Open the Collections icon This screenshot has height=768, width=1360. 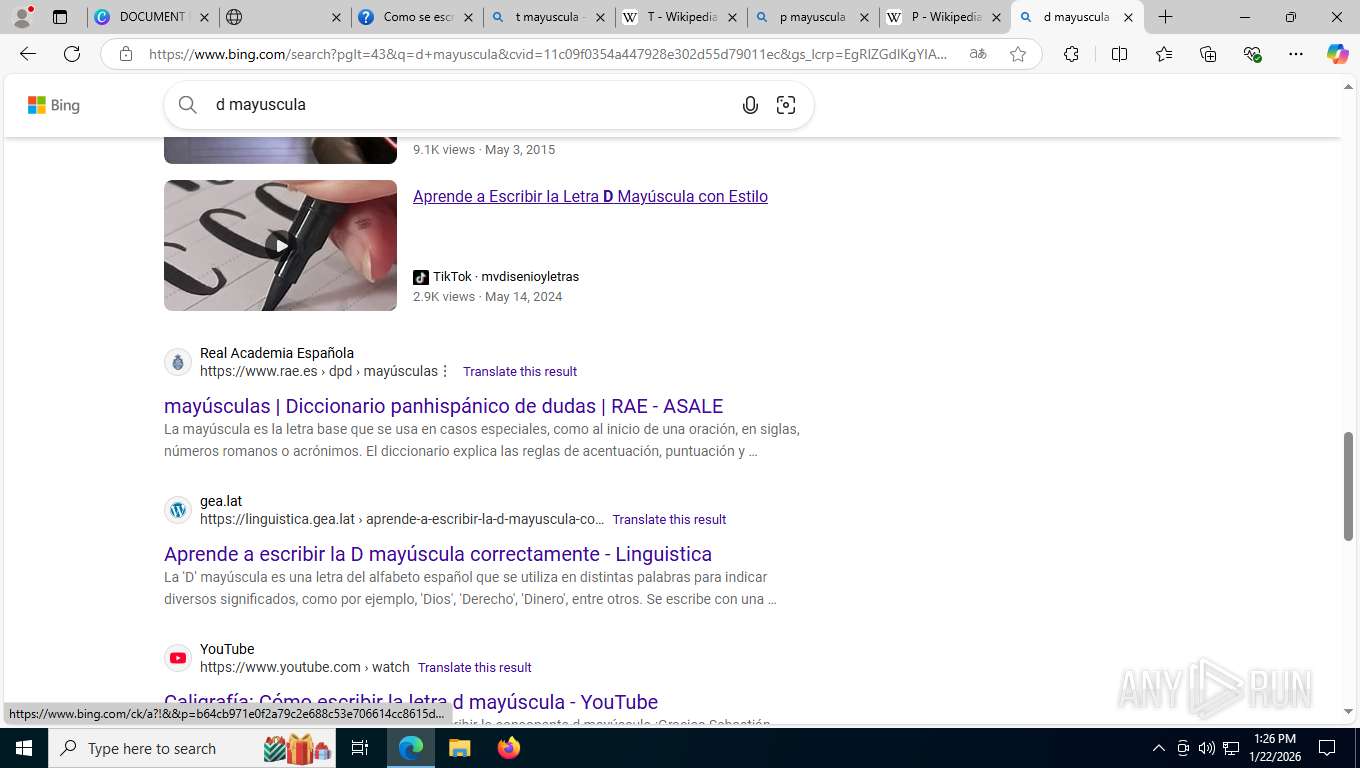pos(1208,54)
